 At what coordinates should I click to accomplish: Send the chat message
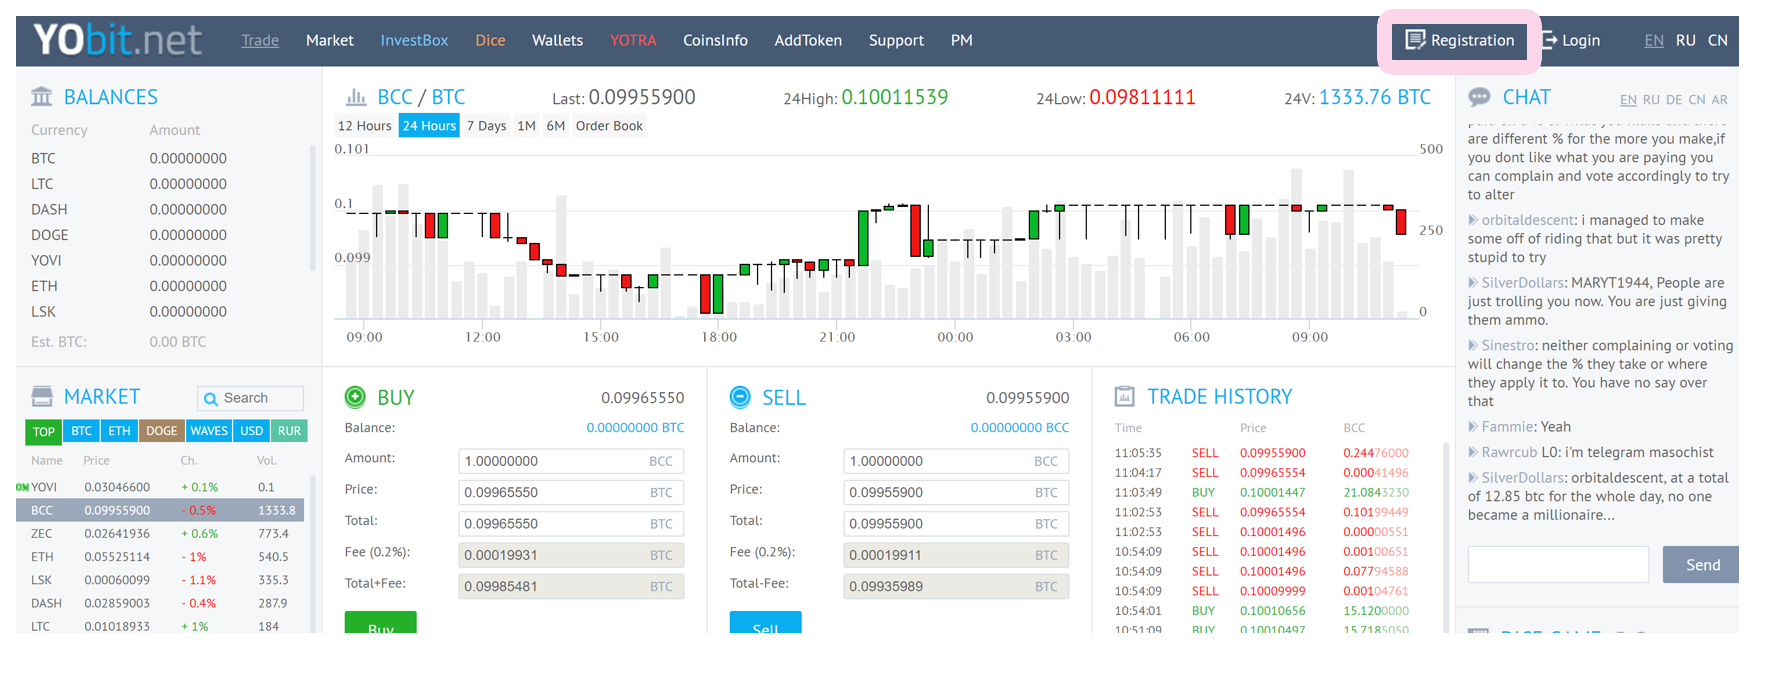coord(1701,565)
